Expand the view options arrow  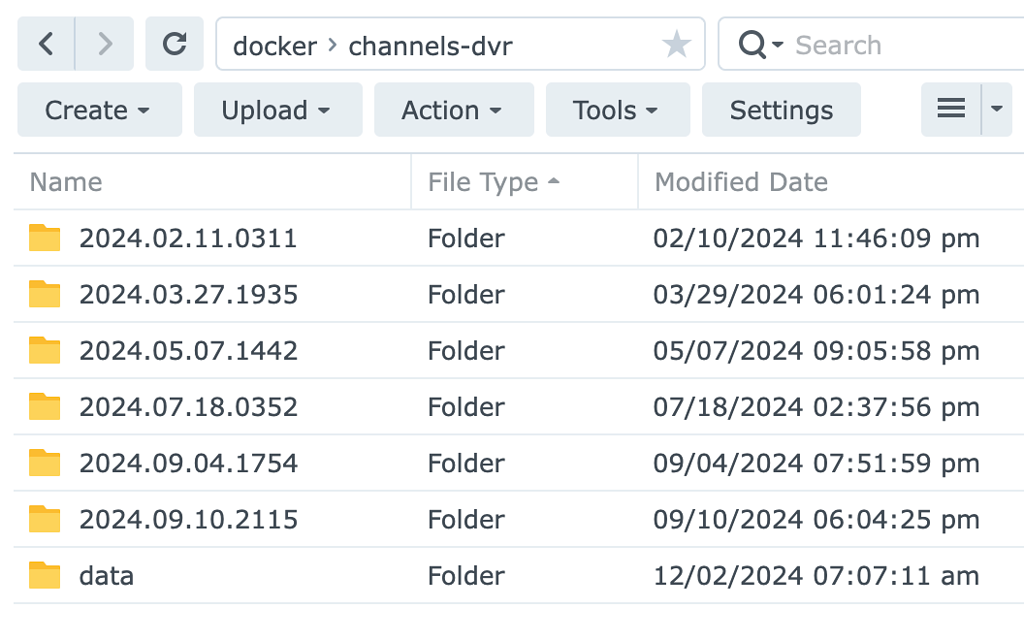996,109
